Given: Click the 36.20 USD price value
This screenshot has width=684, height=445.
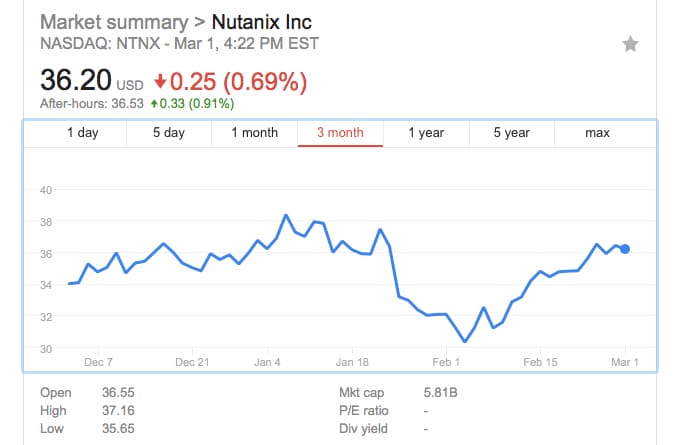Looking at the screenshot, I should [92, 81].
